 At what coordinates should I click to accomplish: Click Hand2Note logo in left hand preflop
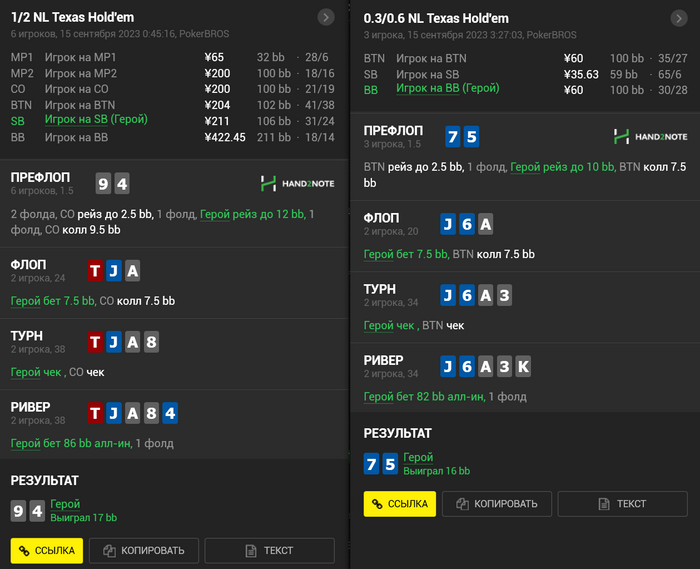point(297,183)
